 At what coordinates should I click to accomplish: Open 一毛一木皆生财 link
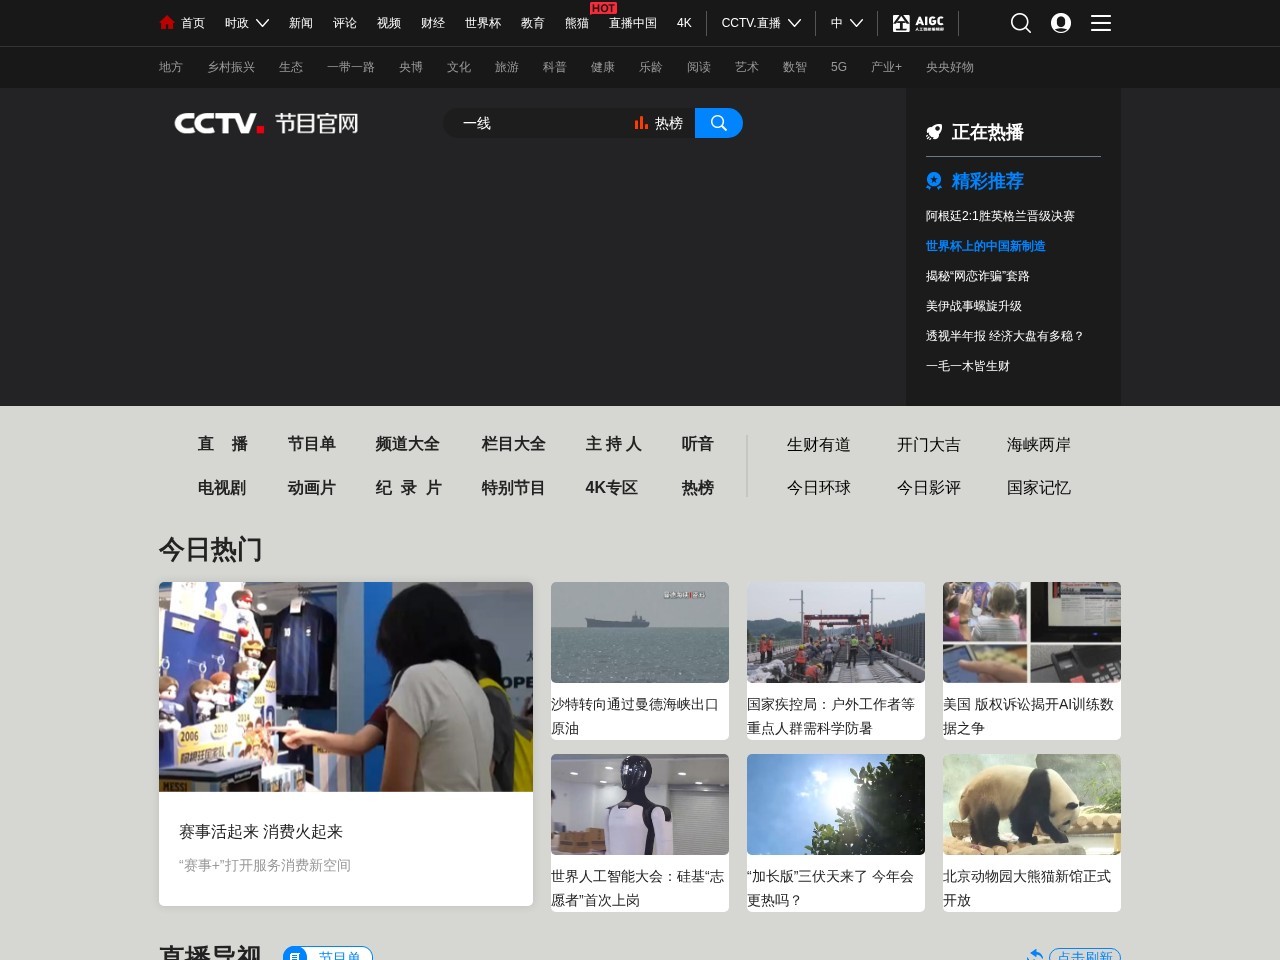coord(968,366)
